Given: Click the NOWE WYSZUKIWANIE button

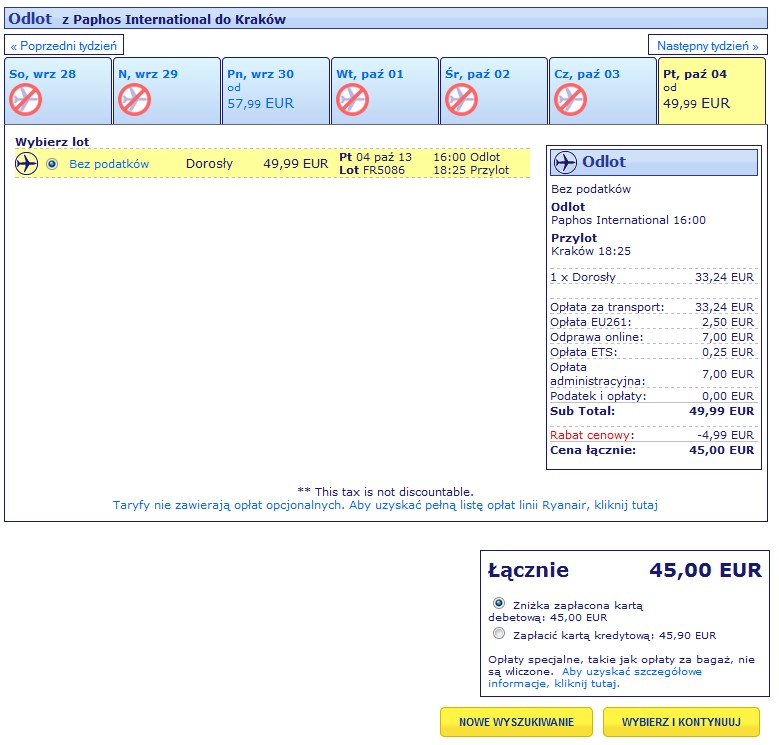Looking at the screenshot, I should click(x=516, y=722).
